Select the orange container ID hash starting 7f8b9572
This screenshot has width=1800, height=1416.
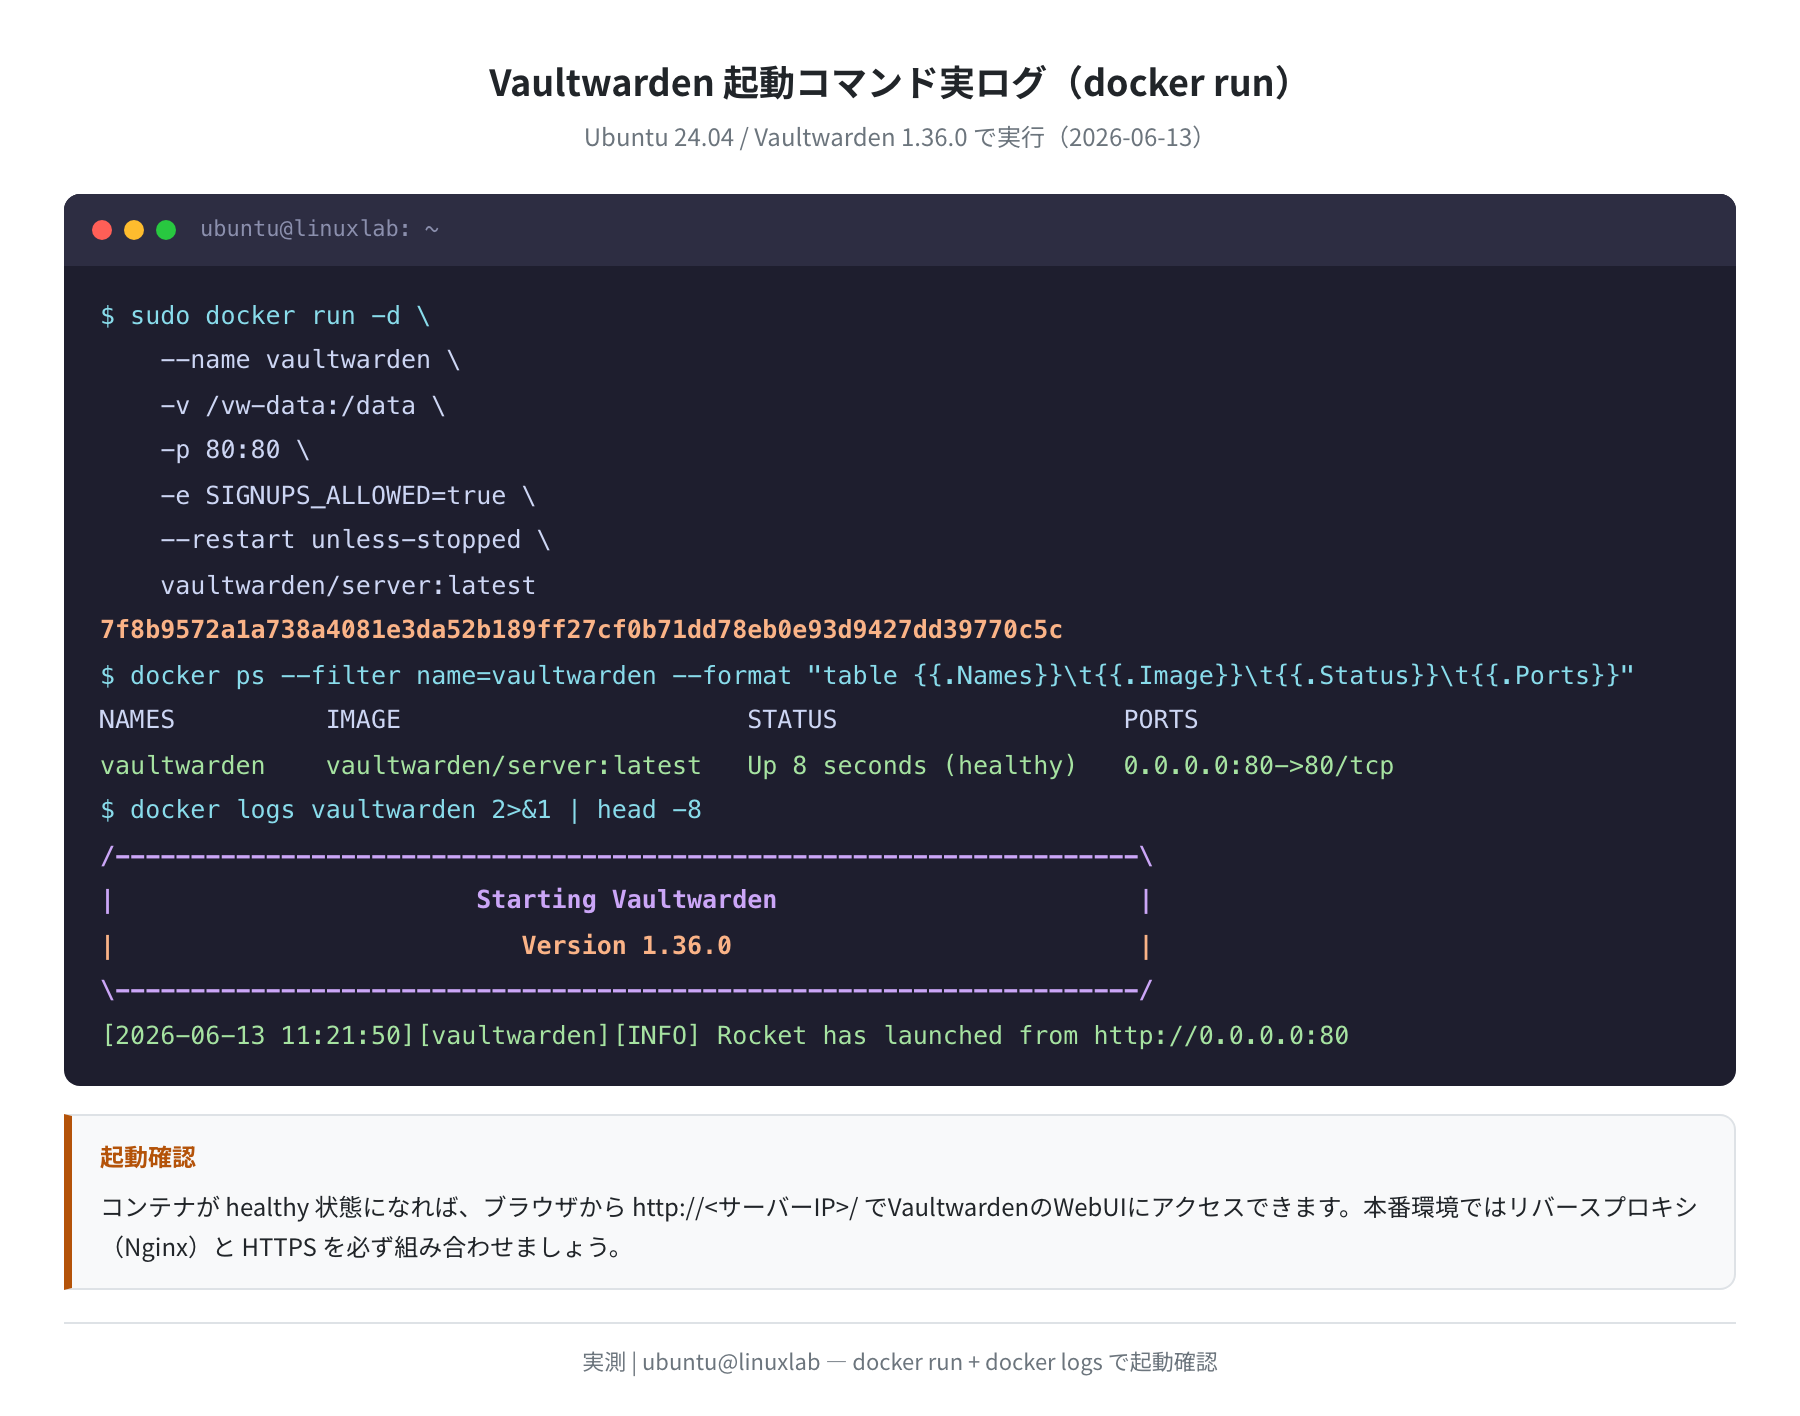pyautogui.click(x=581, y=630)
